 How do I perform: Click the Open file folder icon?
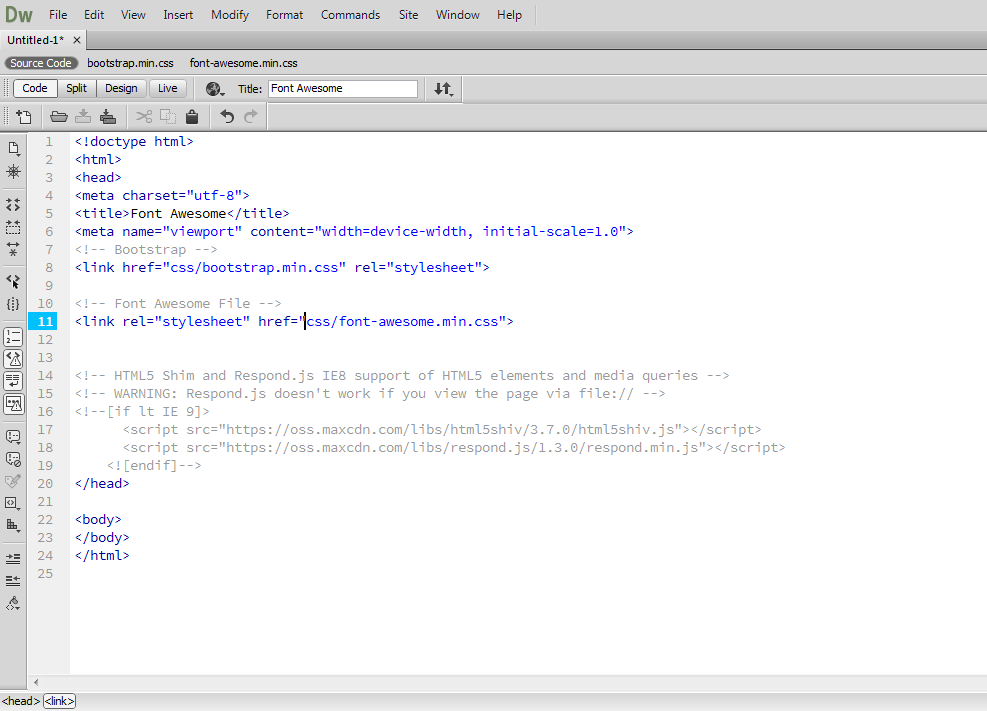point(59,116)
